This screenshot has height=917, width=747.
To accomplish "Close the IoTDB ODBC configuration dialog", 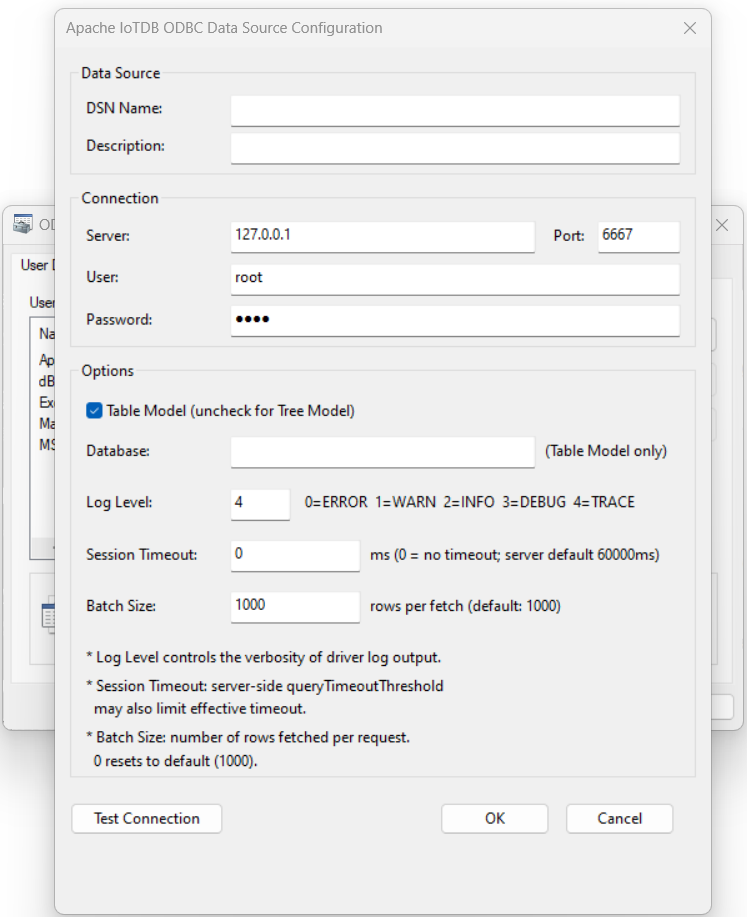I will 689,28.
